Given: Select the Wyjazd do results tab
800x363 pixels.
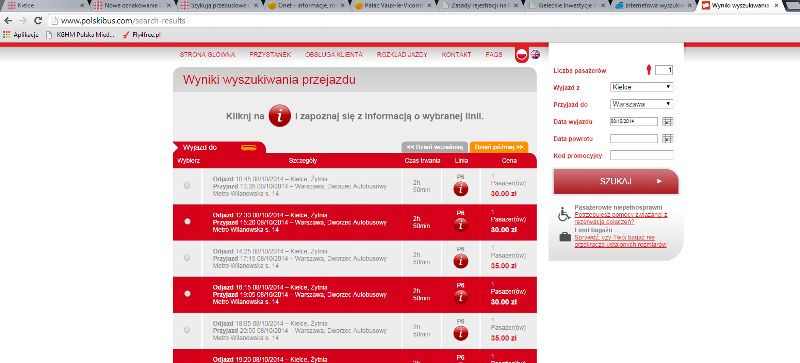Looking at the screenshot, I should tap(219, 147).
